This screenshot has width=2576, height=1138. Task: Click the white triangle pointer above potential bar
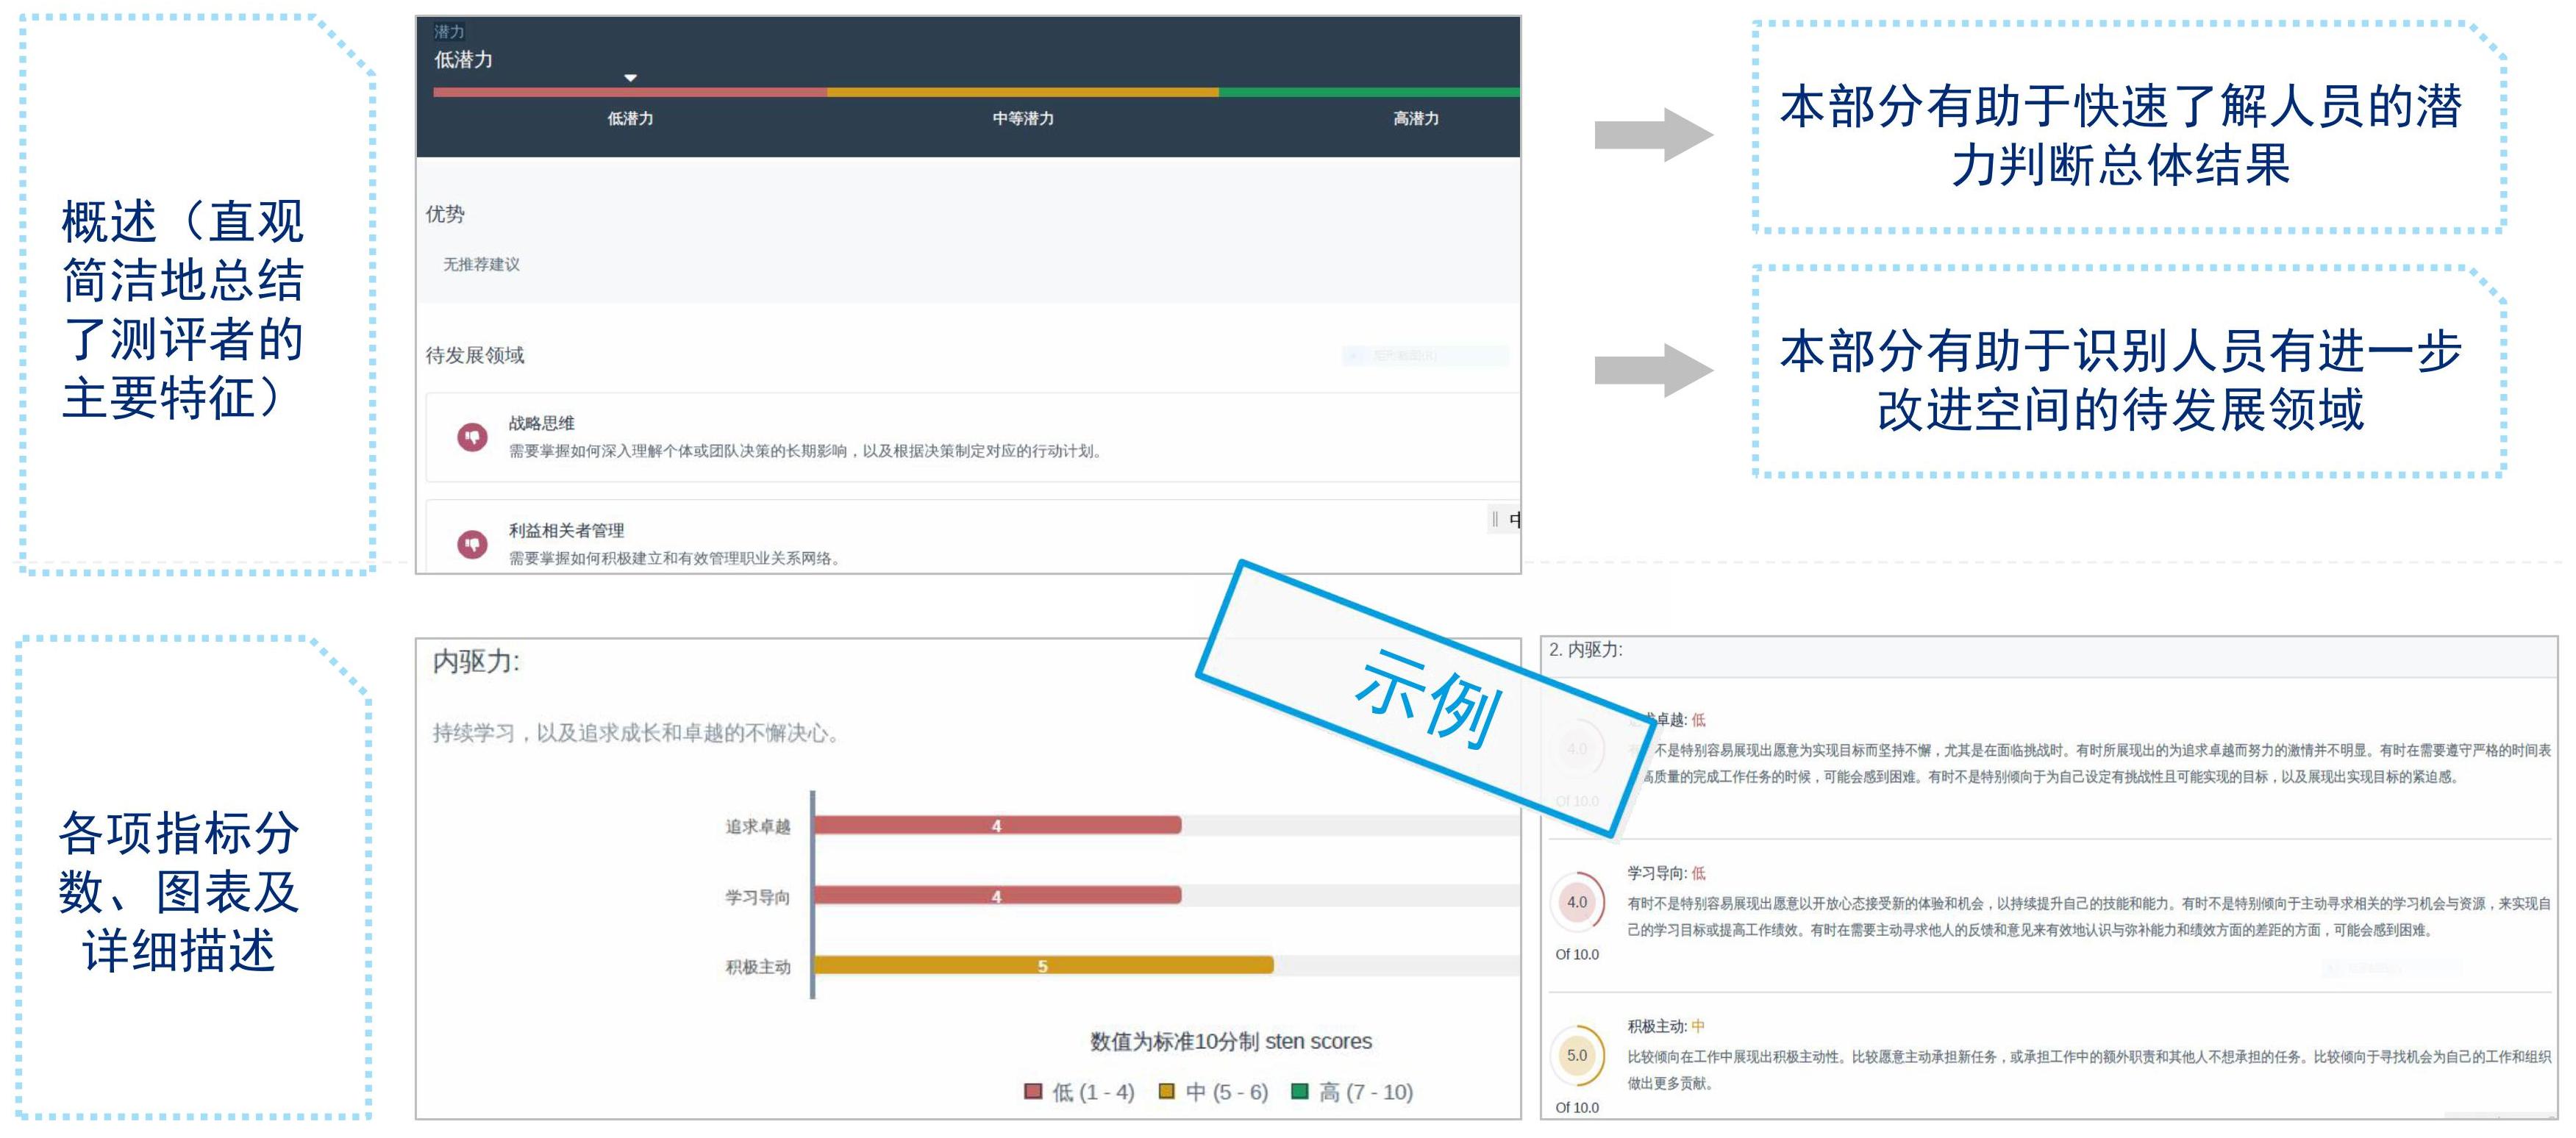click(x=630, y=78)
